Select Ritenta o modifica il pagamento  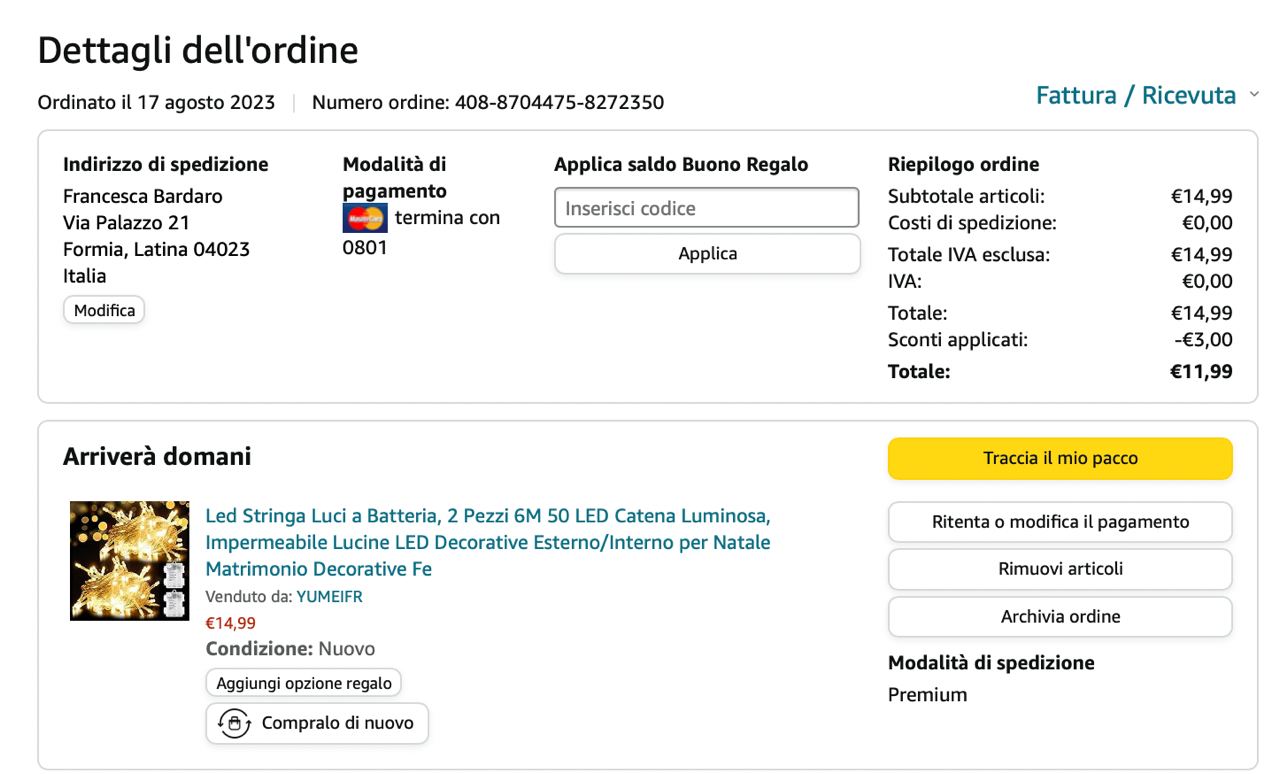[x=1060, y=522]
